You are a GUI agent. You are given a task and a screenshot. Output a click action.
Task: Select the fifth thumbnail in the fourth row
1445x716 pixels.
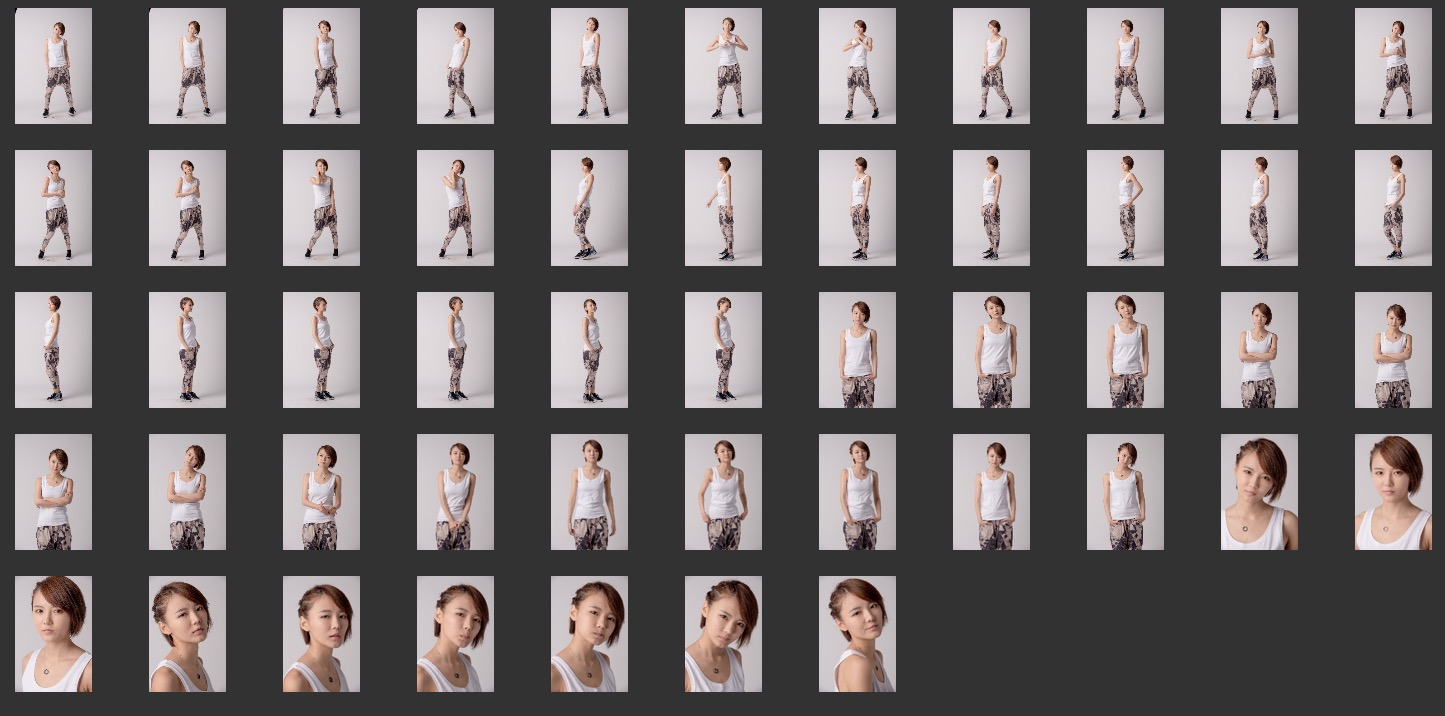click(x=589, y=492)
